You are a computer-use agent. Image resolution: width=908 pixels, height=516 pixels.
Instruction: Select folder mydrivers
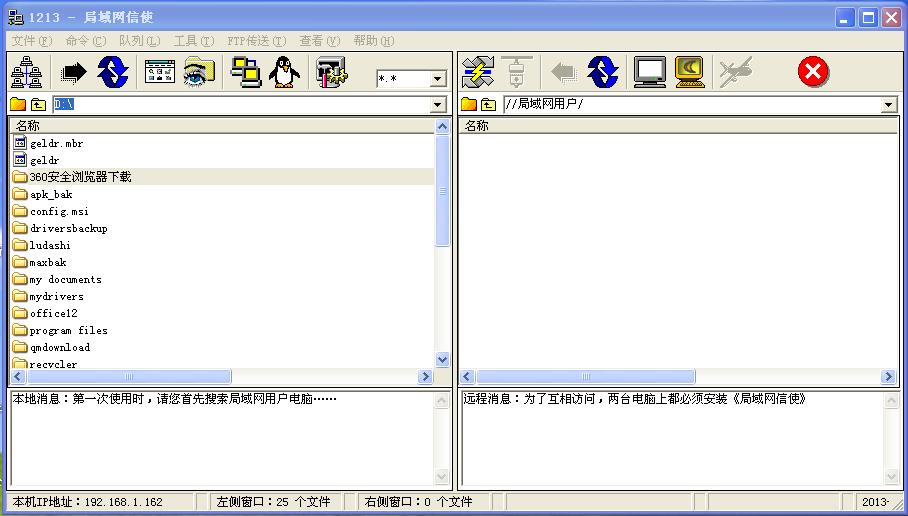[x=56, y=296]
